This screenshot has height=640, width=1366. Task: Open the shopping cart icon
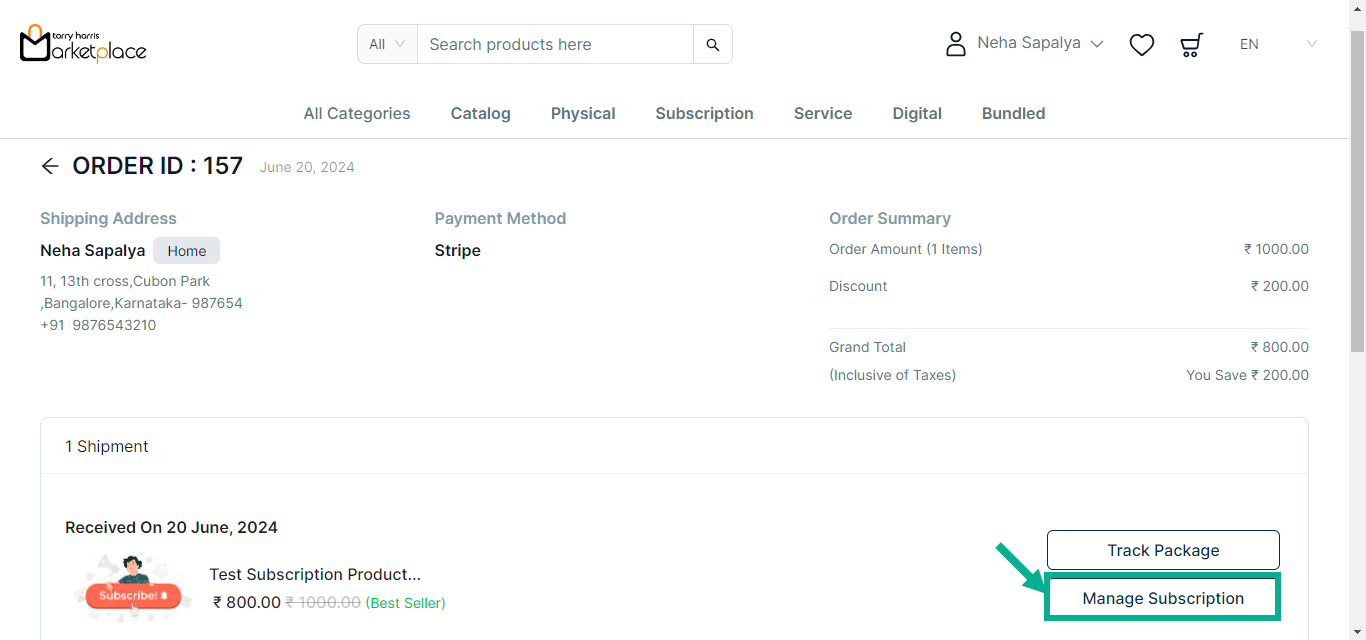point(1191,44)
